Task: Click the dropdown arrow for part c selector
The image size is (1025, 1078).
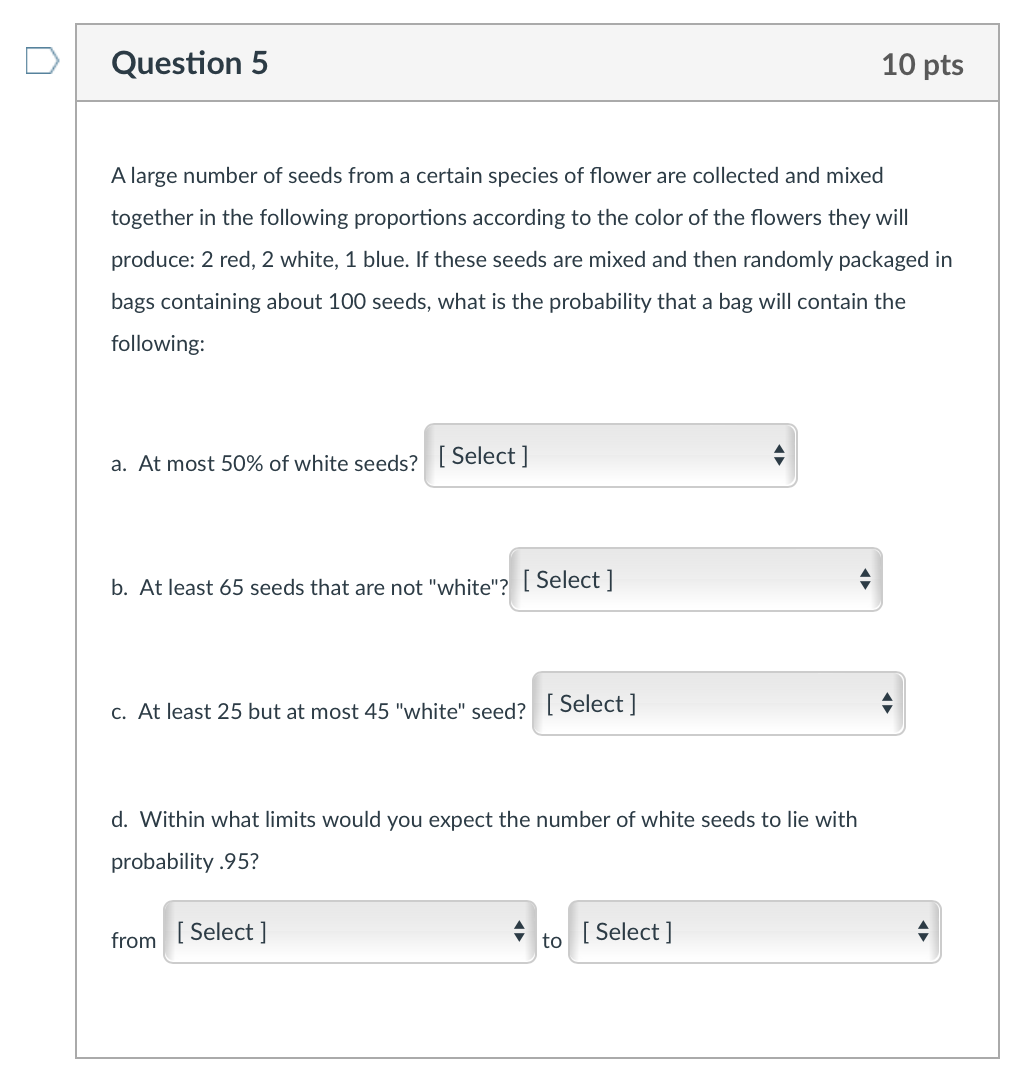Action: pyautogui.click(x=887, y=703)
